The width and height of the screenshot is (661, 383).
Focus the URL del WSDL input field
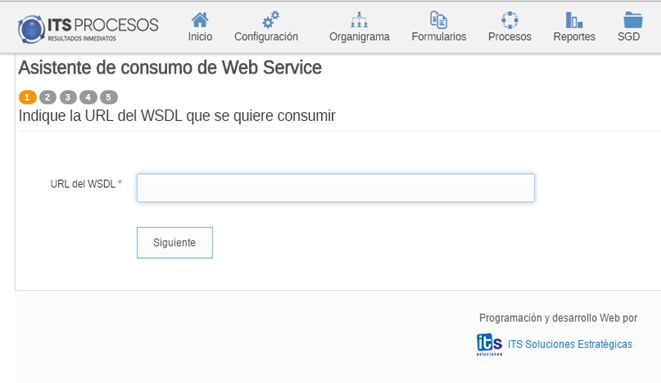pyautogui.click(x=336, y=188)
